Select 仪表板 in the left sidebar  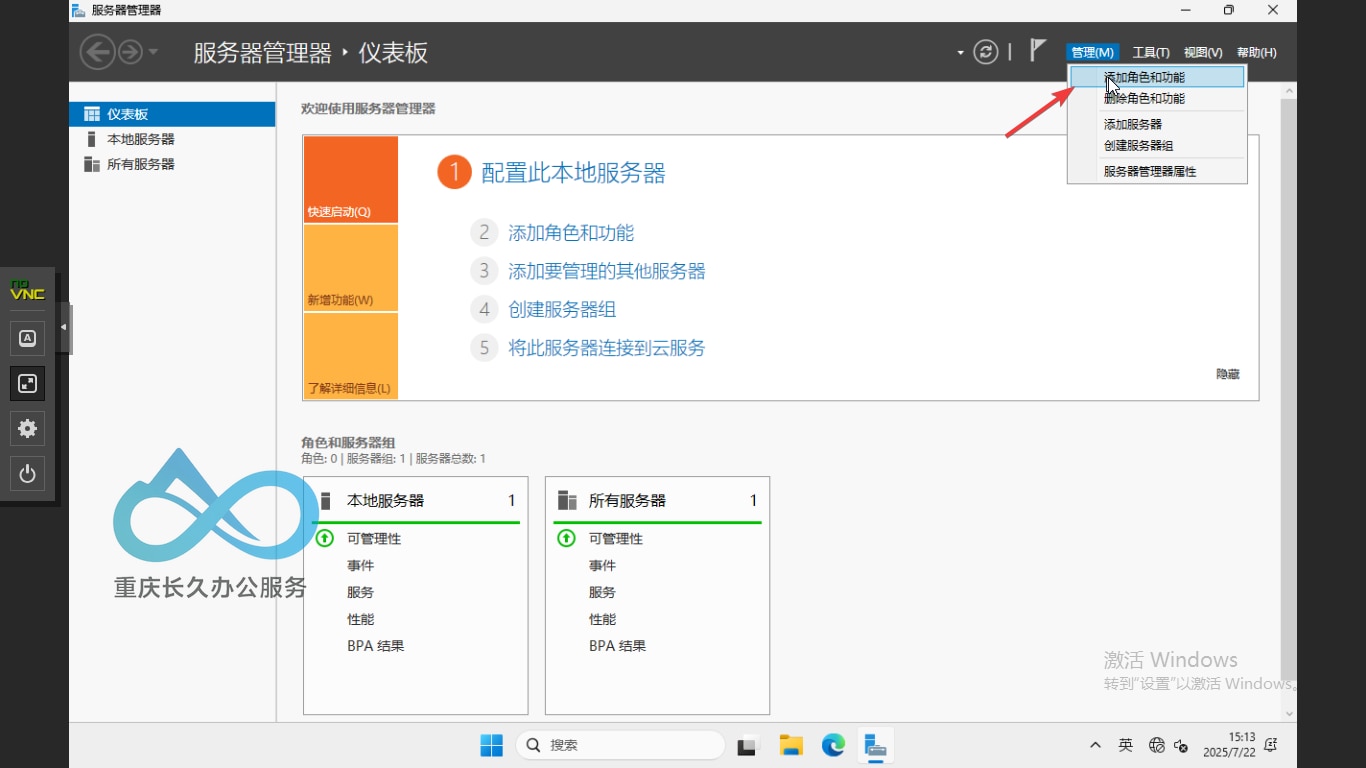tap(172, 114)
